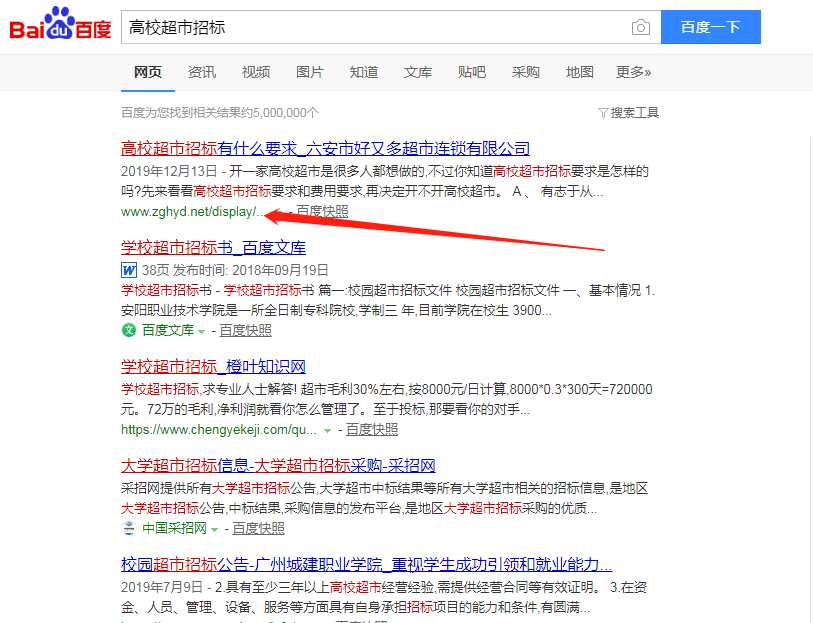Open 百度快照 for chengyekeji result

372,429
